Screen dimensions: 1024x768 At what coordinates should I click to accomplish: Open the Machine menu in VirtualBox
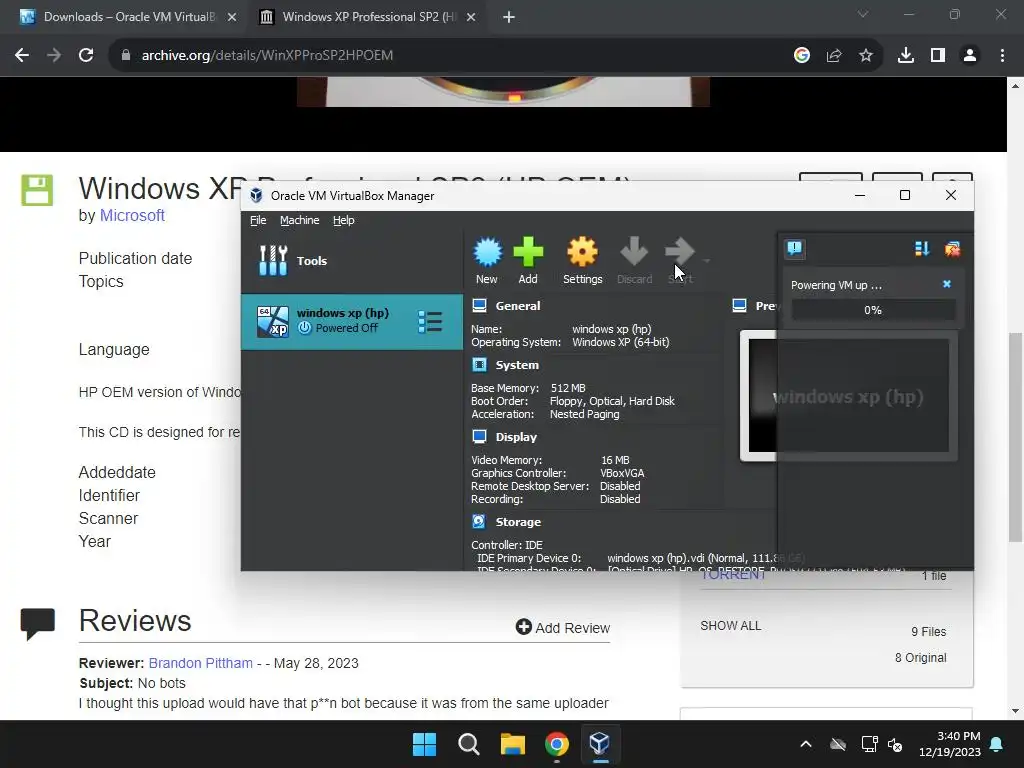tap(299, 220)
